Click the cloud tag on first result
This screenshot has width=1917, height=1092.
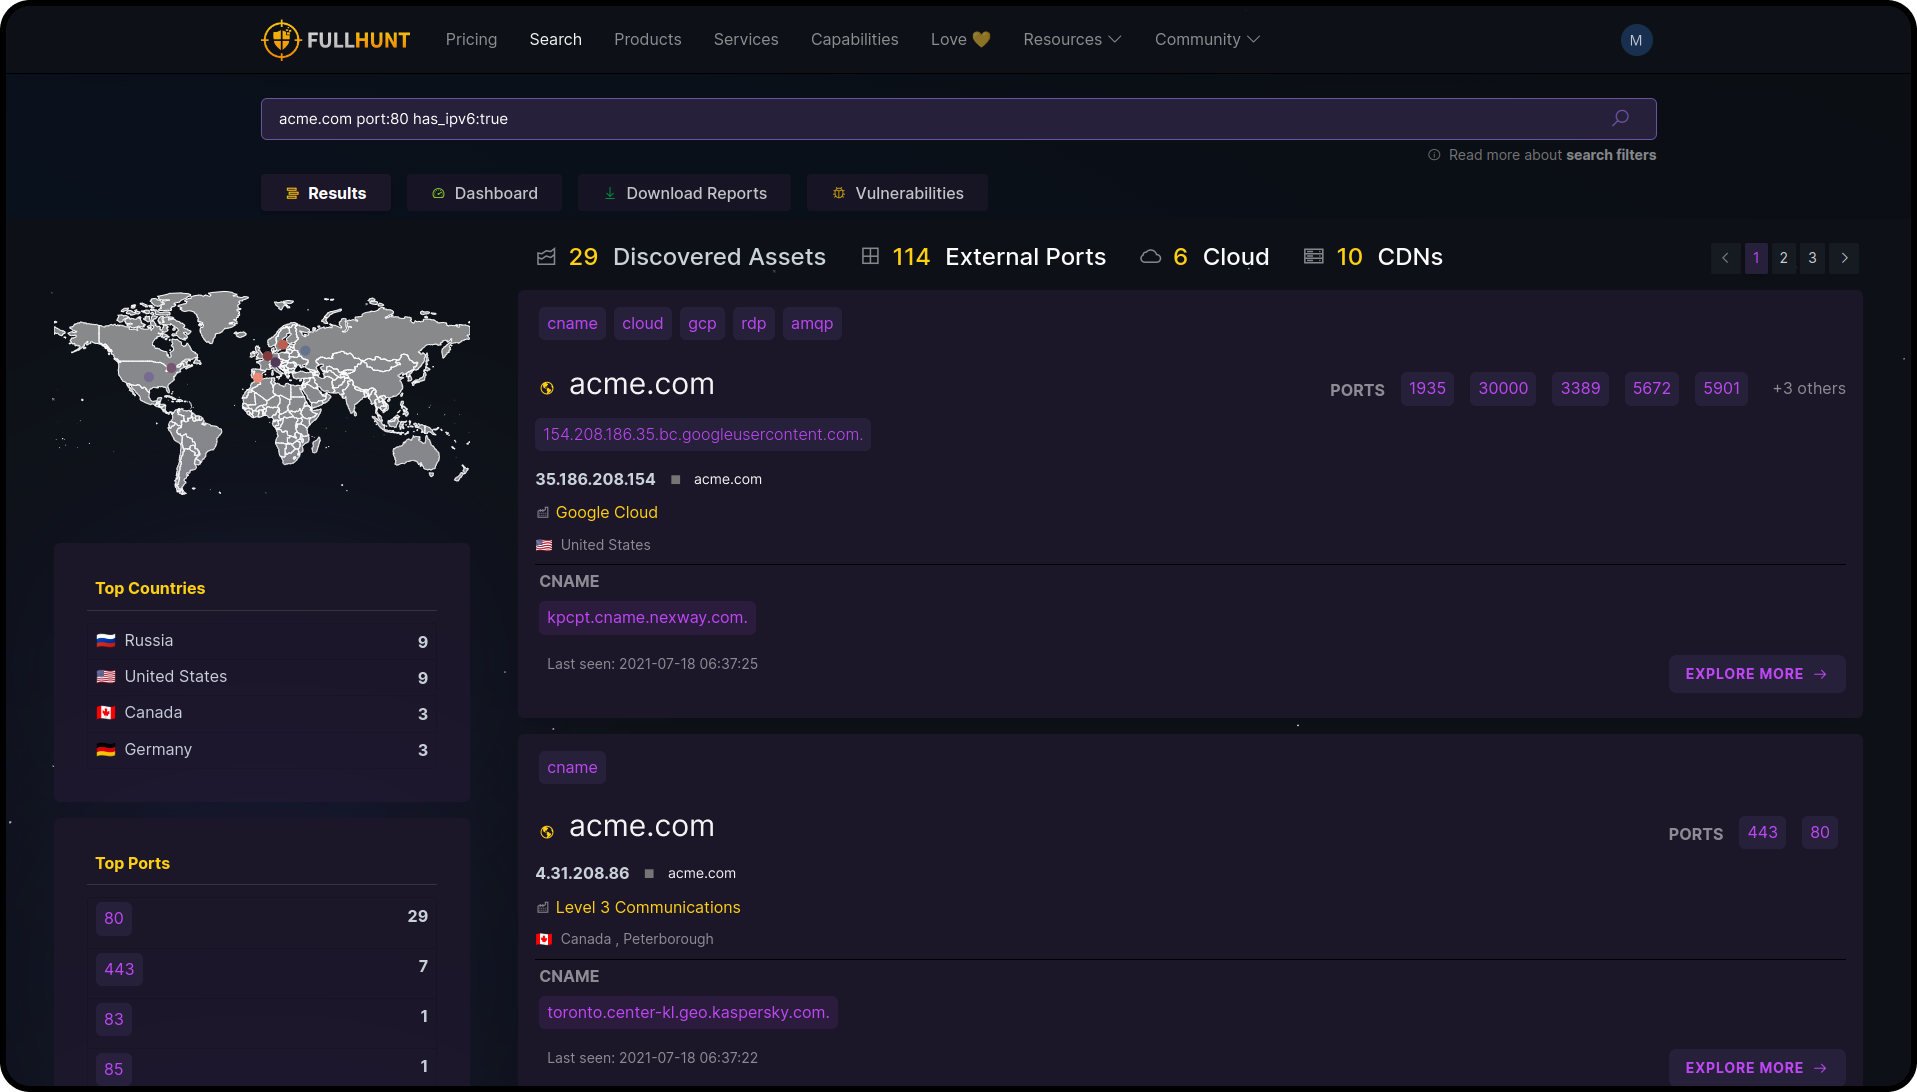[643, 324]
